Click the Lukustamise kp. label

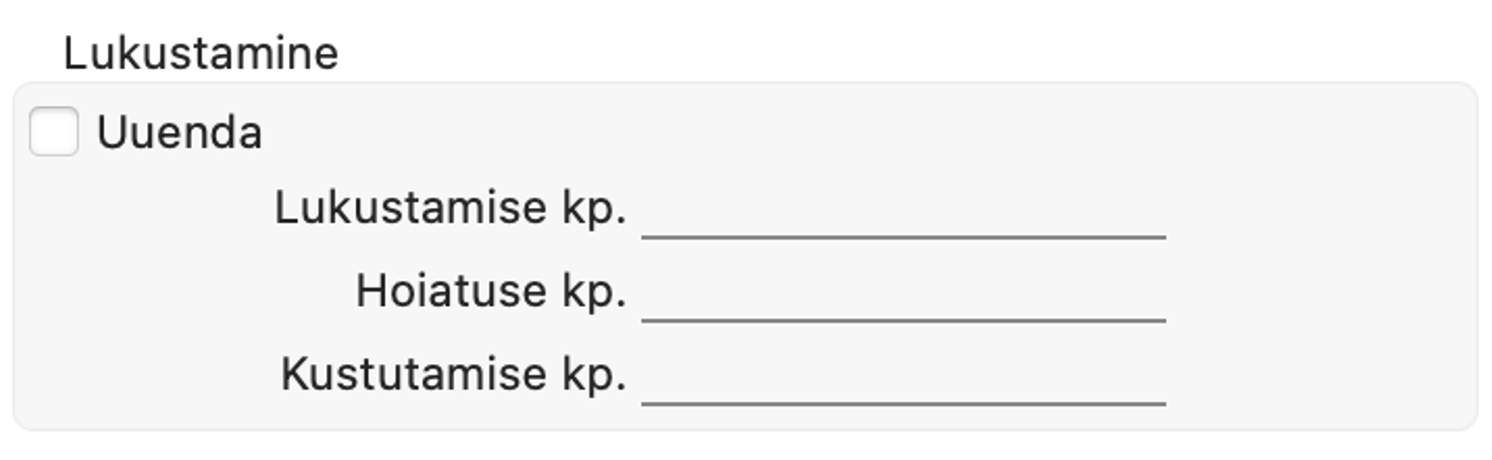pos(450,209)
